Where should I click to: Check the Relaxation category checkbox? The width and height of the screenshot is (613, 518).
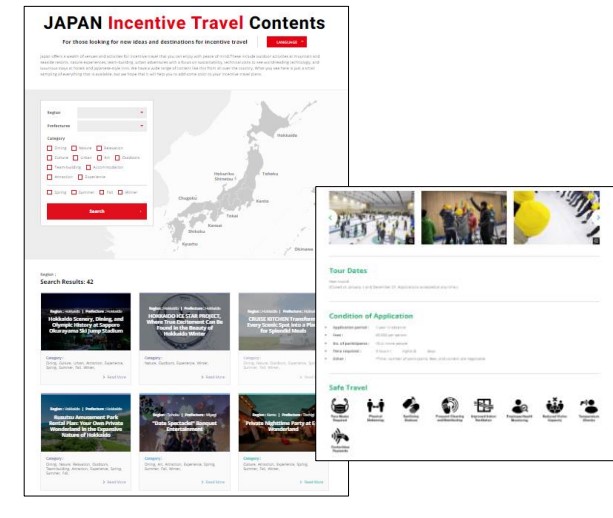click(x=99, y=148)
